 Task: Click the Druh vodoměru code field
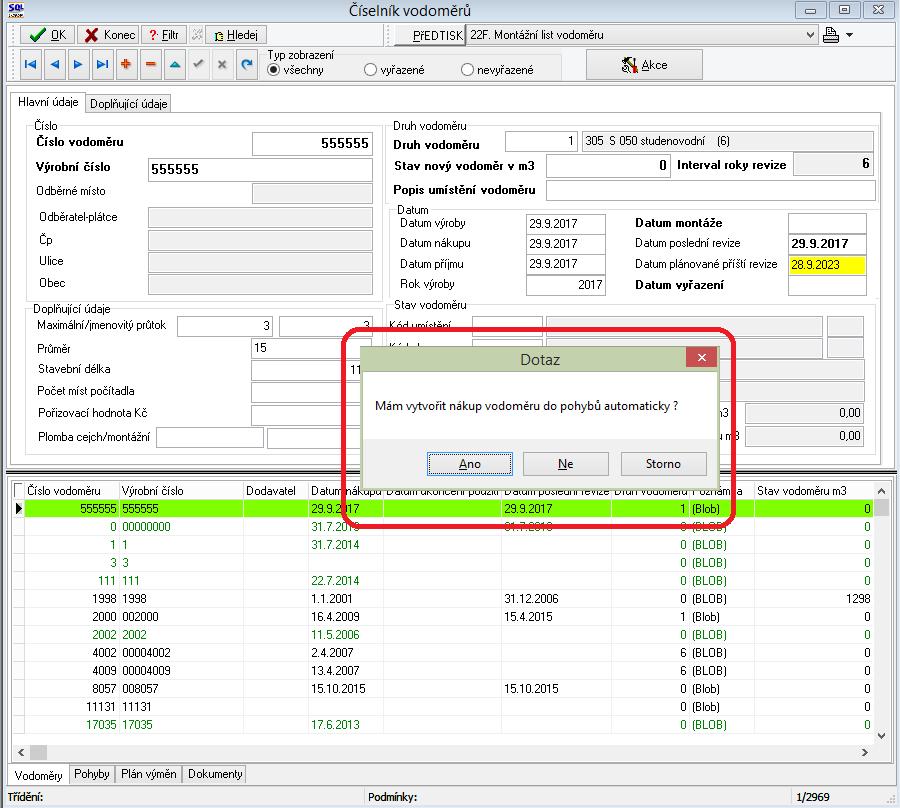click(541, 141)
